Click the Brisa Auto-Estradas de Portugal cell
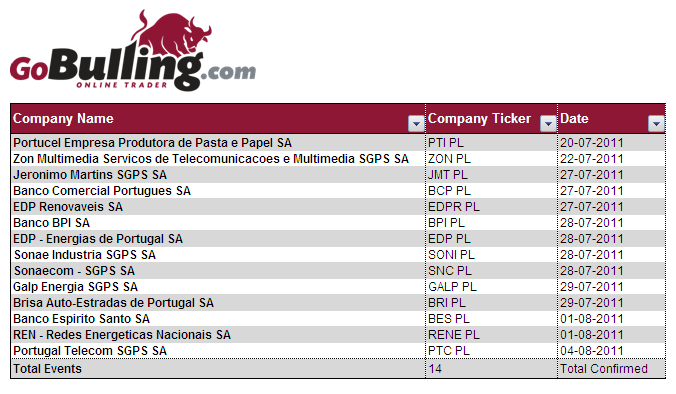The image size is (676, 394). pyautogui.click(x=218, y=303)
